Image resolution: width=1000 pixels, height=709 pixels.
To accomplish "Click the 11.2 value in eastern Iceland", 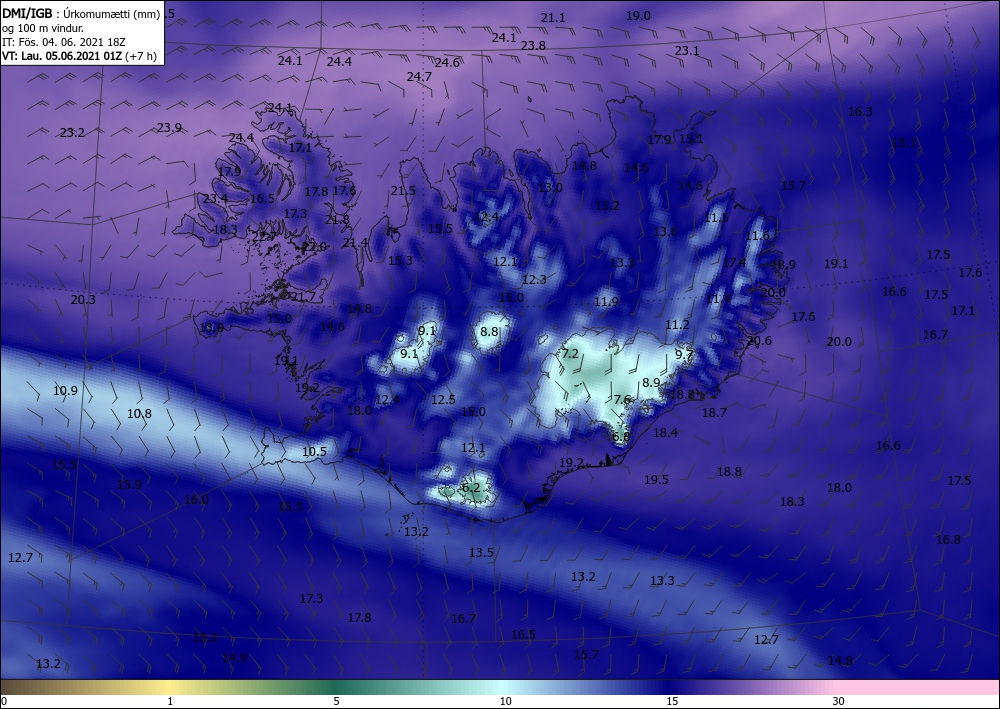I will coord(677,325).
